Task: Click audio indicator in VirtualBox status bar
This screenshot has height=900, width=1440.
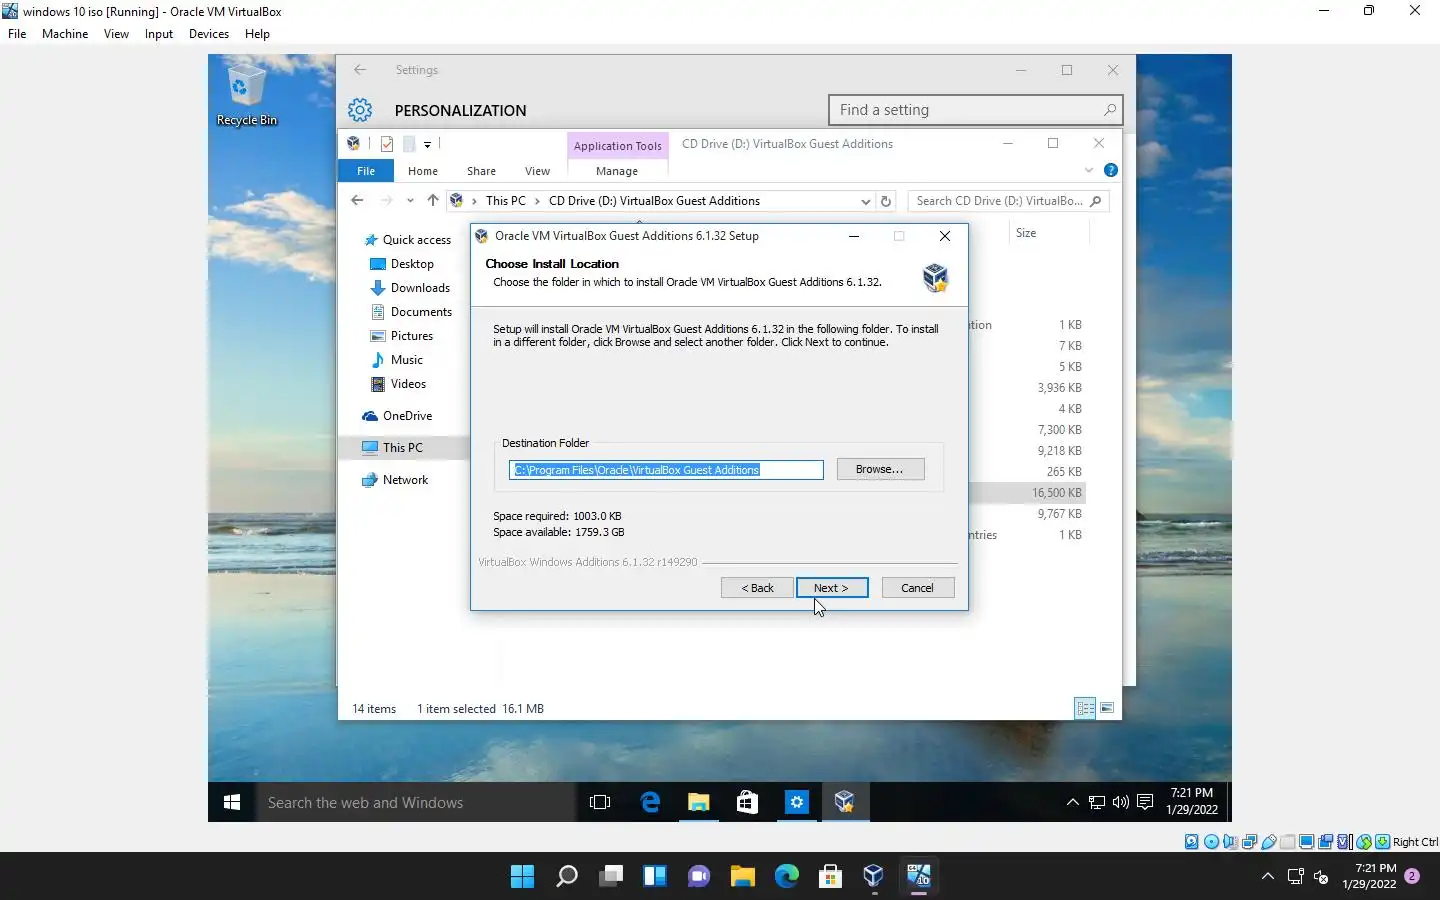Action: click(1230, 842)
